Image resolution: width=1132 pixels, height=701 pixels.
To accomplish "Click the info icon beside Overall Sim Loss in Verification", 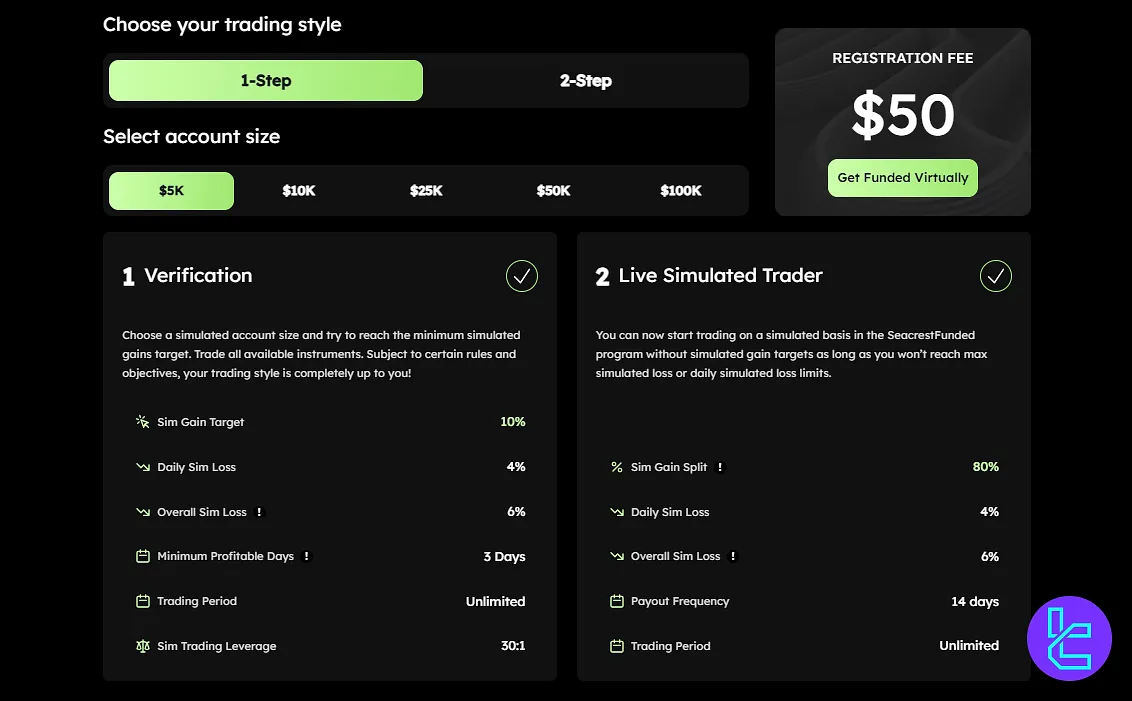I will point(259,512).
